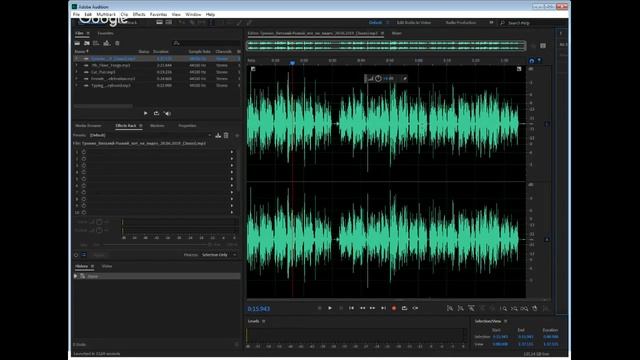The image size is (640, 360).
Task: Switch to the Properties tab
Action: (187, 126)
